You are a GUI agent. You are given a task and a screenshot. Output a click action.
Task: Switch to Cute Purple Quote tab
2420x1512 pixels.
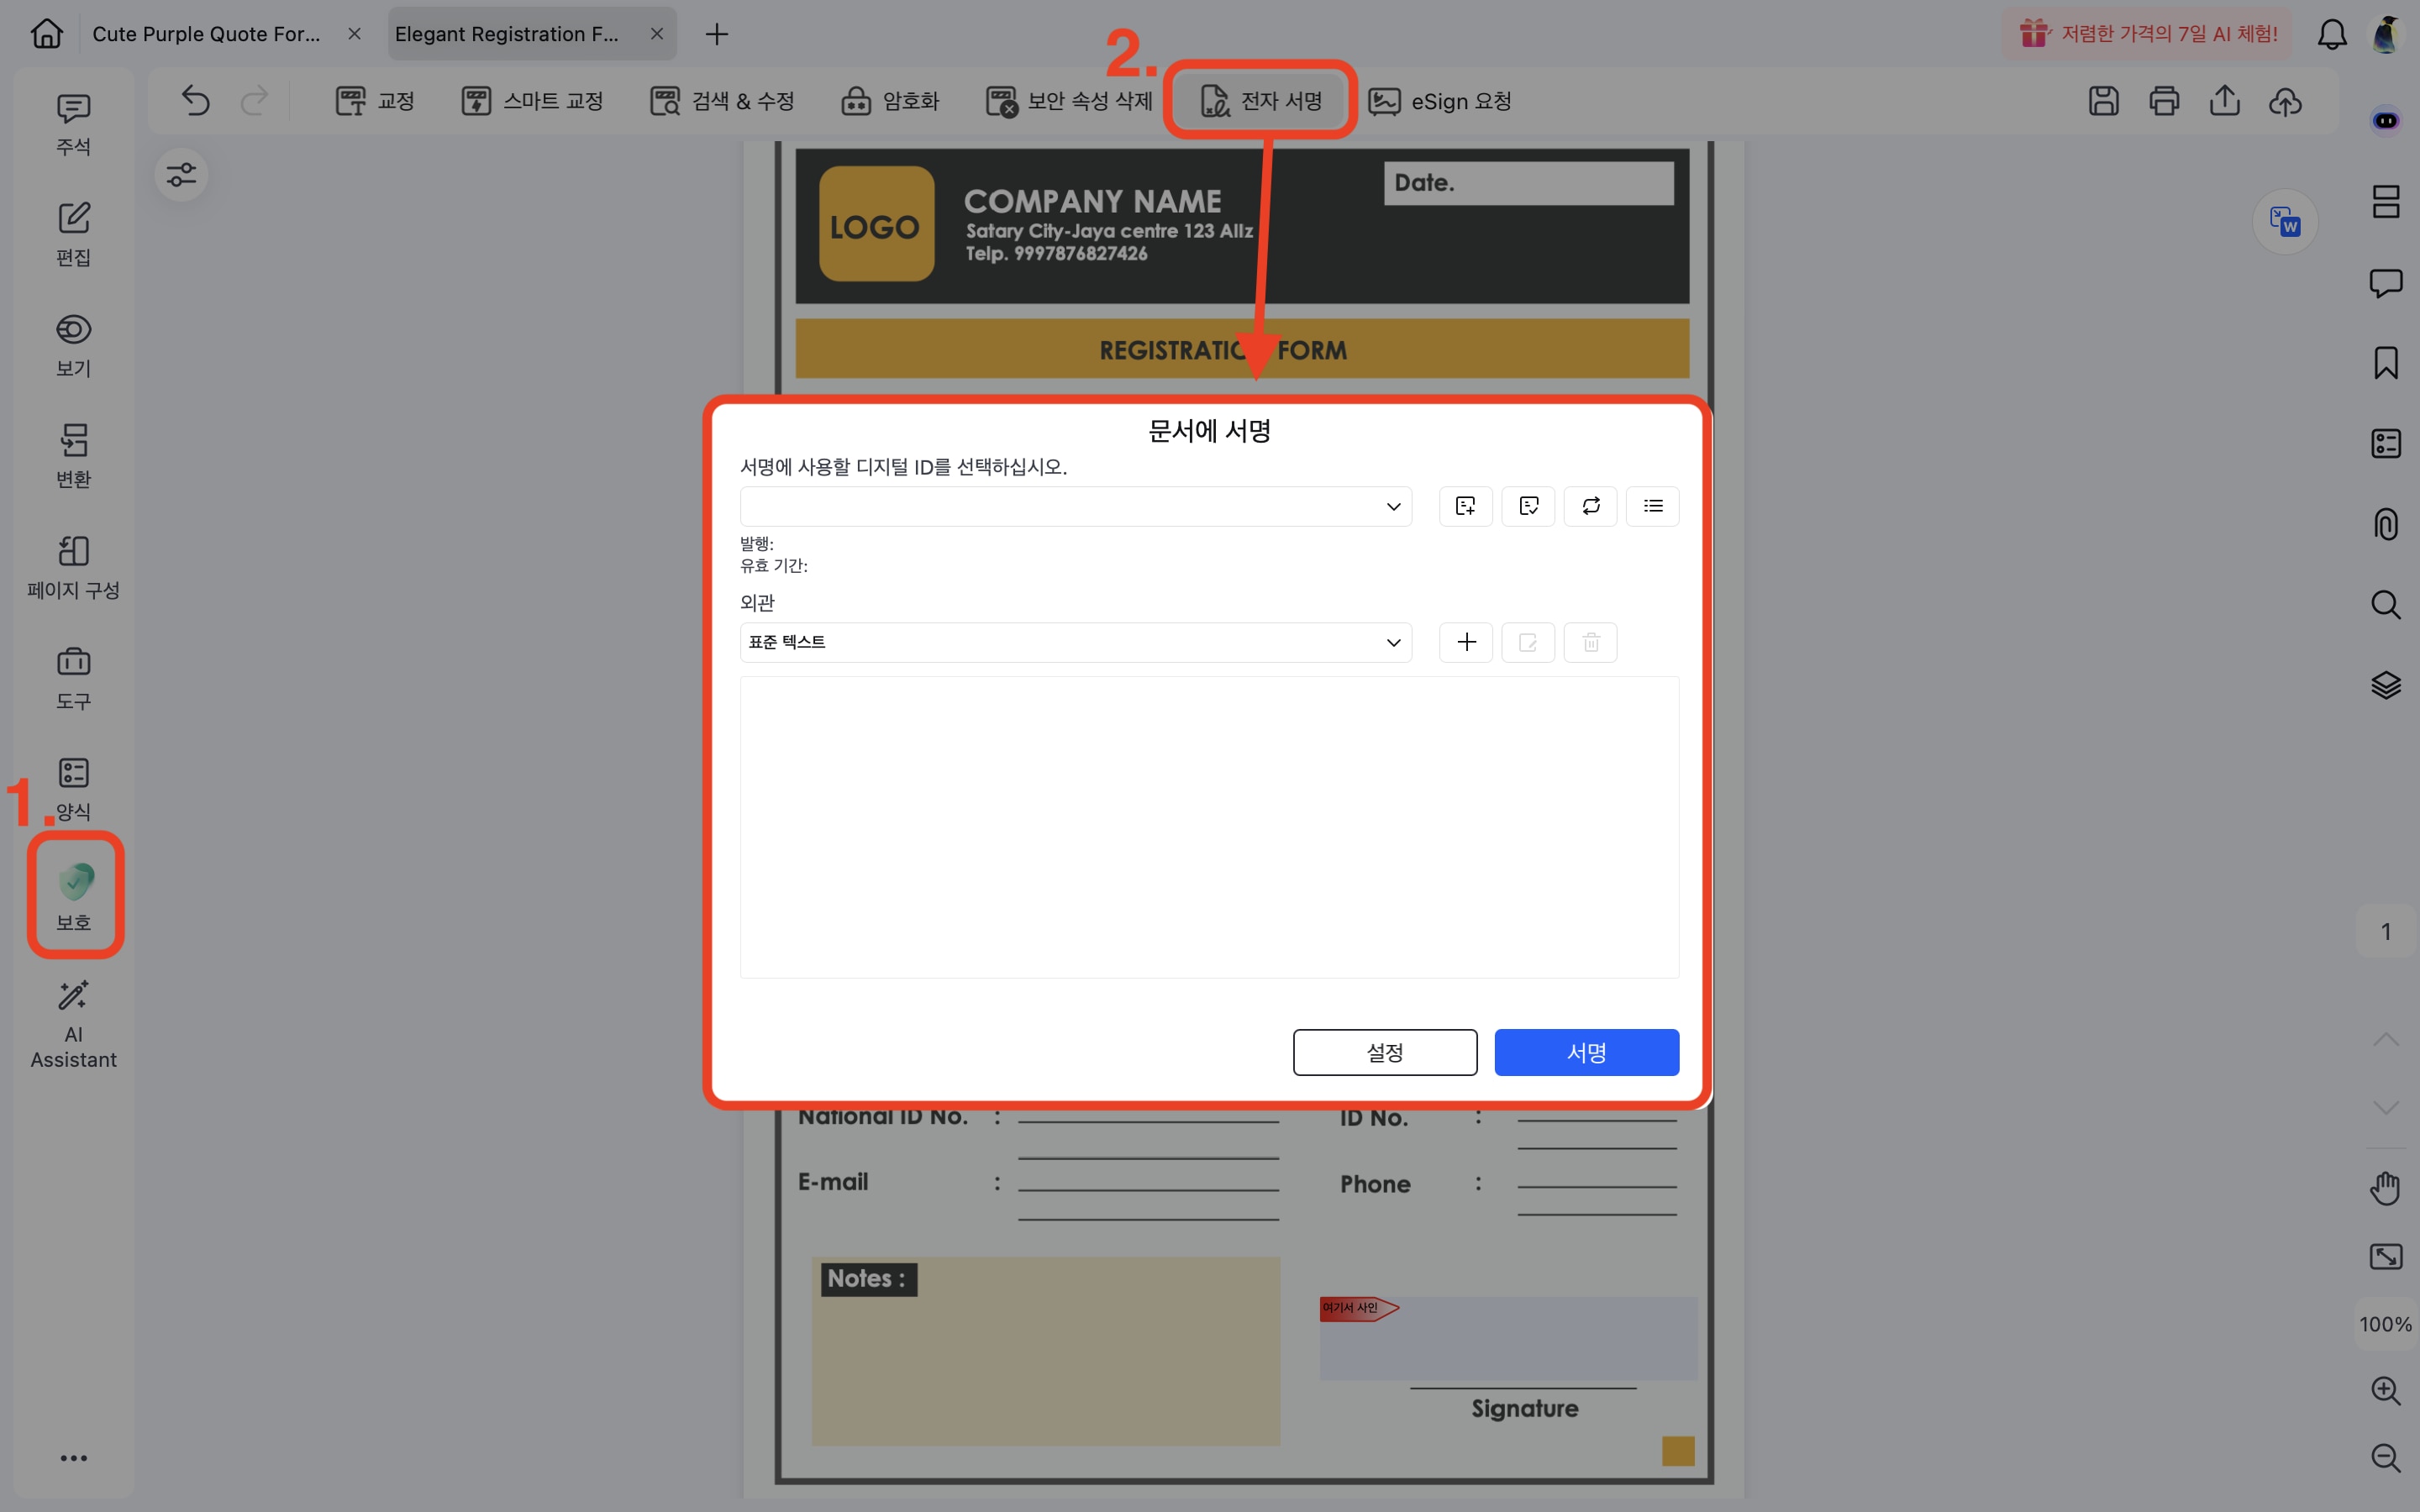tap(207, 34)
